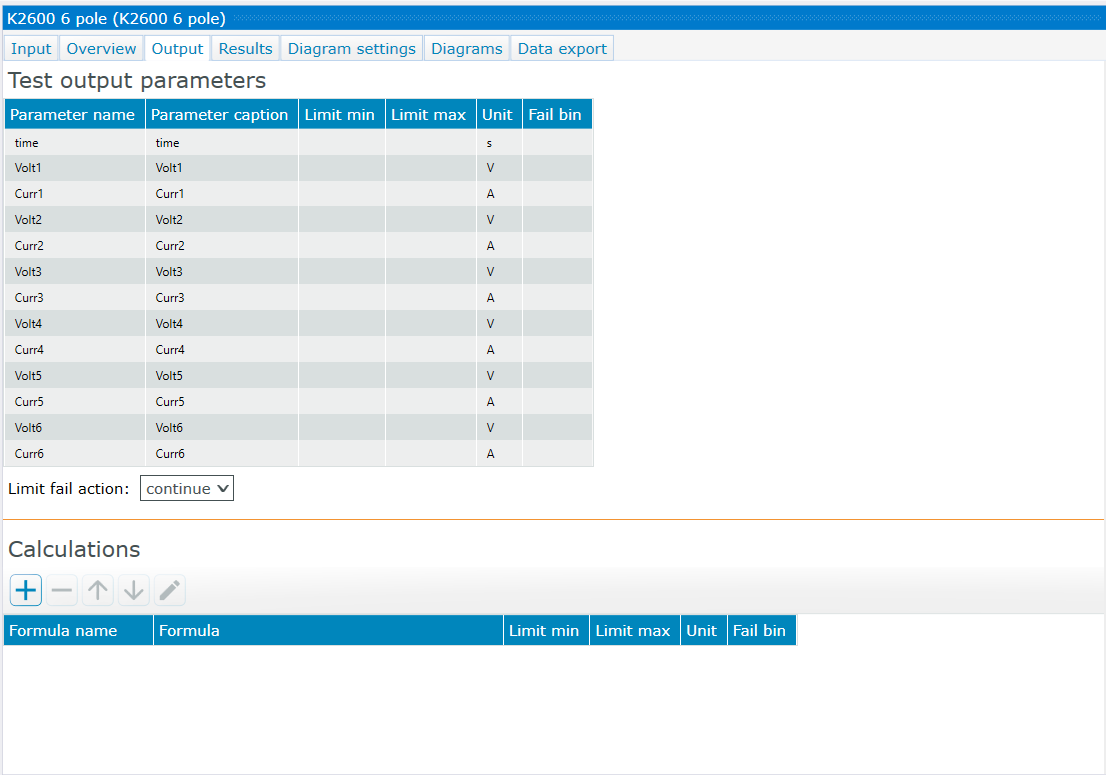Select the Volt6 parameter name cell
Image resolution: width=1106 pixels, height=775 pixels.
(75, 427)
